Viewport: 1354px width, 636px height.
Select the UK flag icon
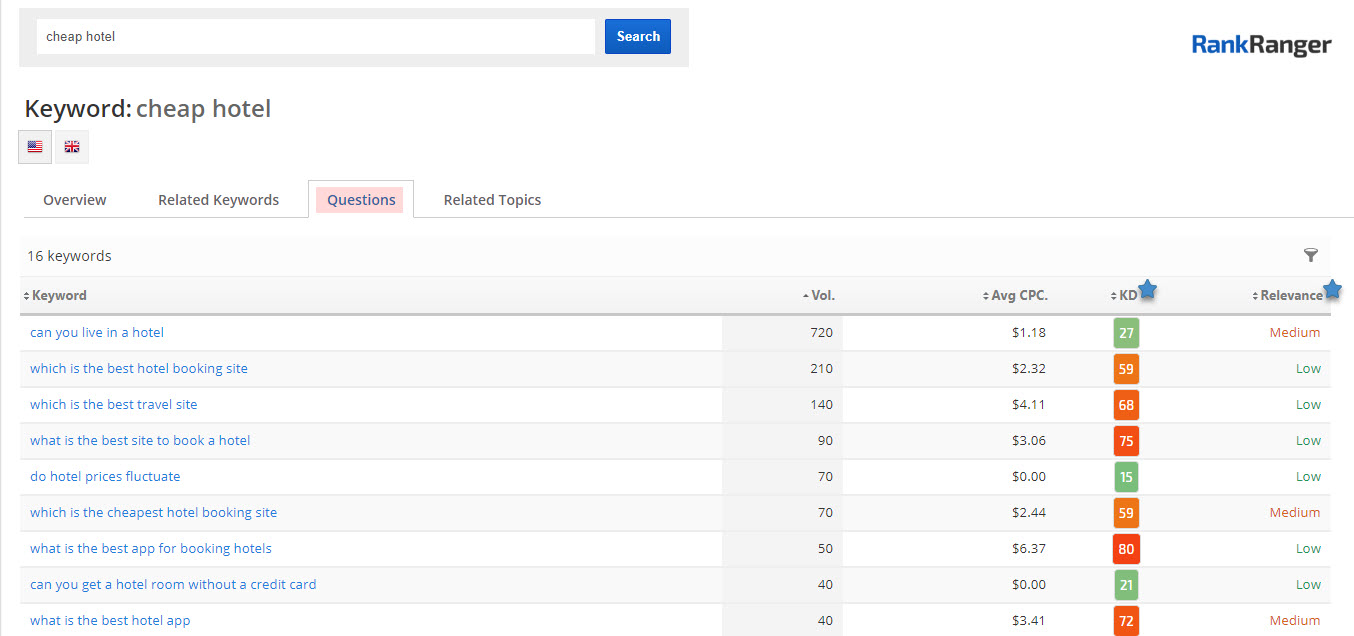point(72,147)
